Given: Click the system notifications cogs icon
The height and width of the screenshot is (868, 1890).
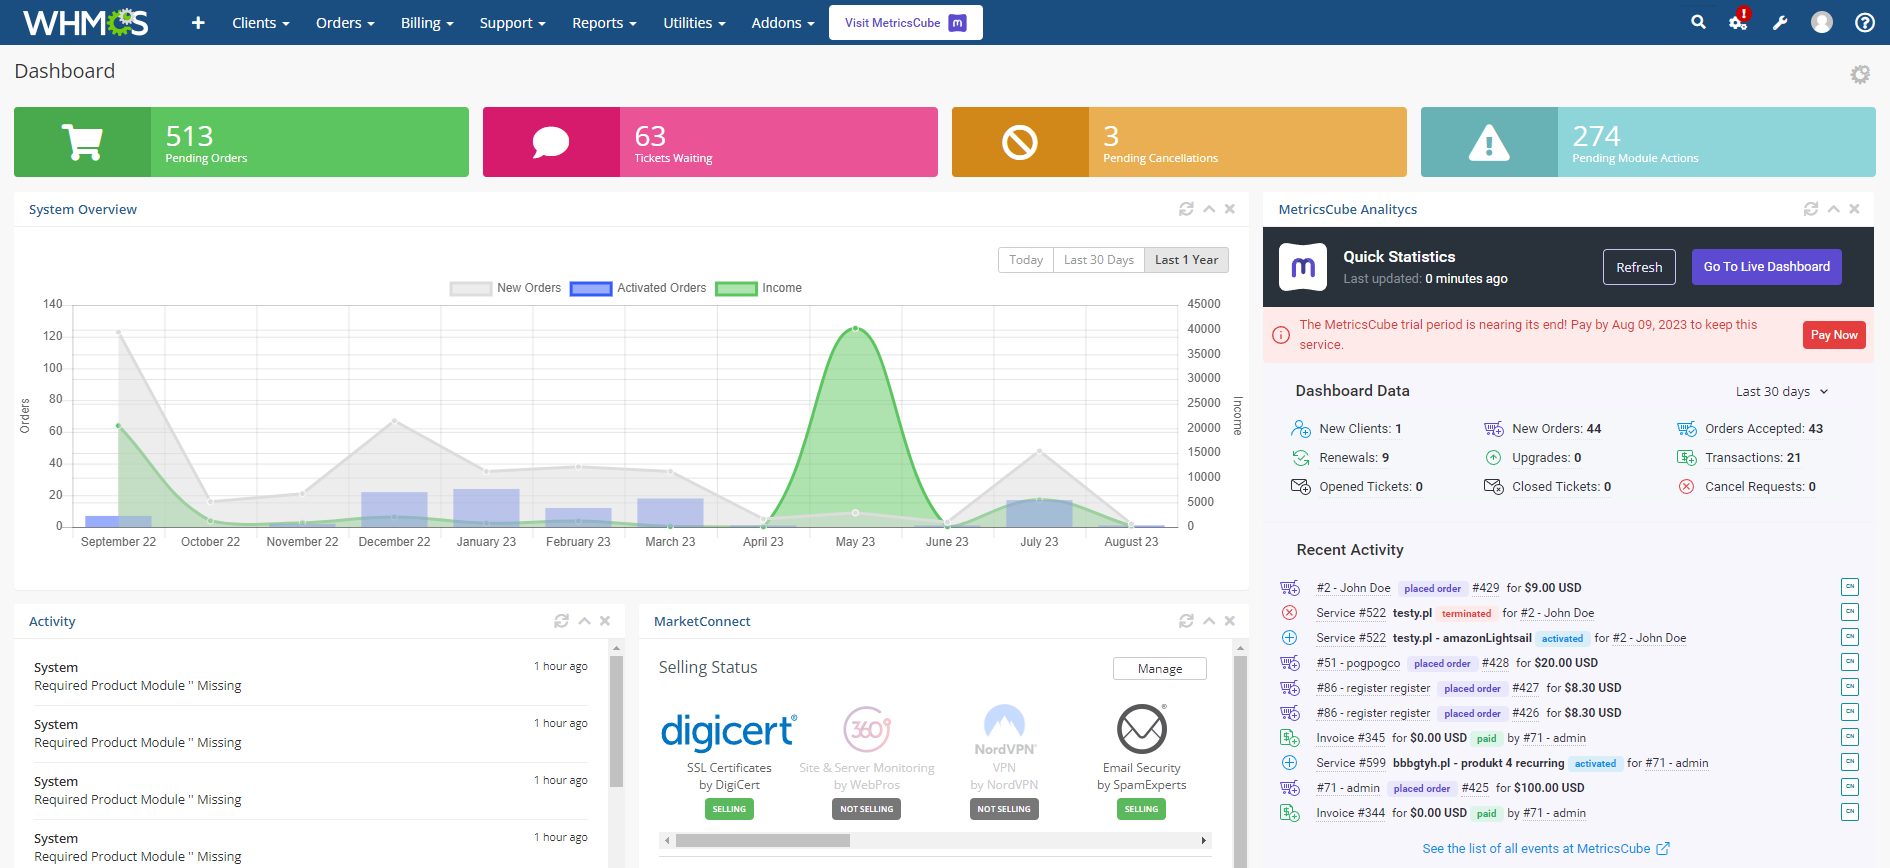Looking at the screenshot, I should coord(1738,22).
